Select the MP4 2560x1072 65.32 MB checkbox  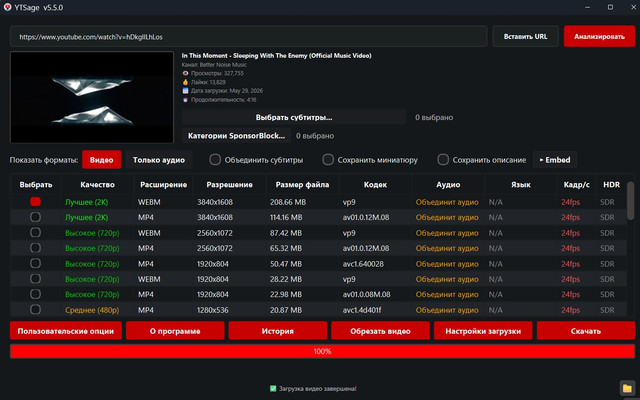(36, 248)
